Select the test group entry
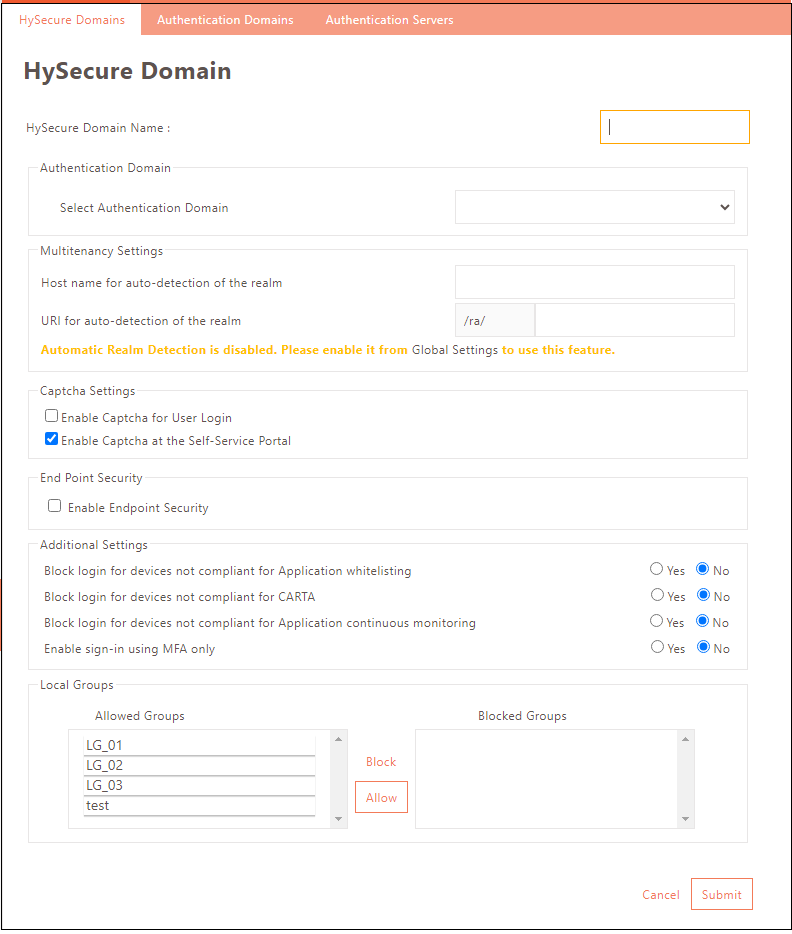 pyautogui.click(x=198, y=804)
